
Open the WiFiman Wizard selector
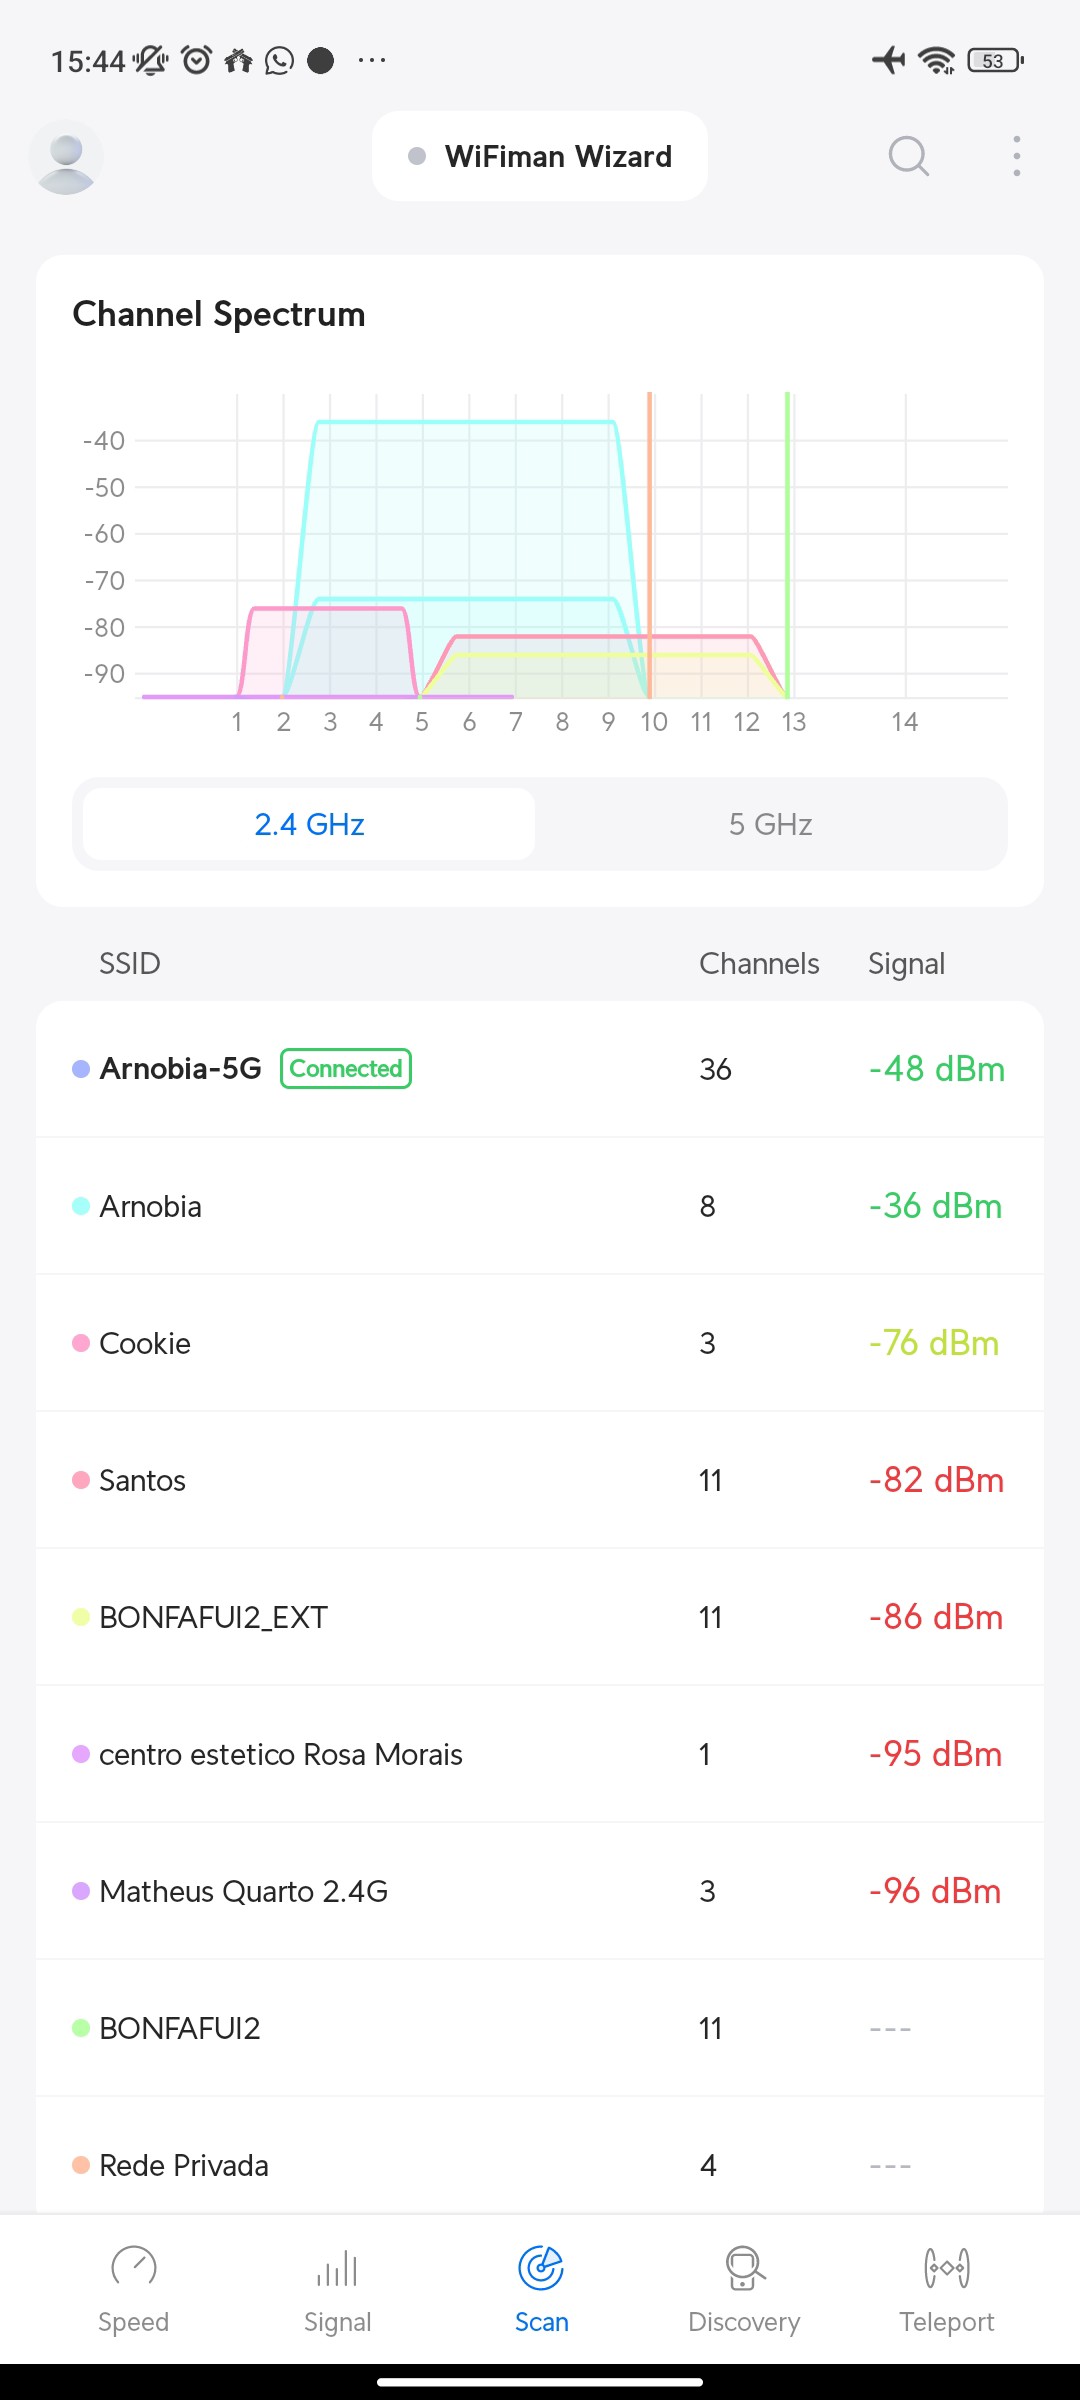pos(540,156)
